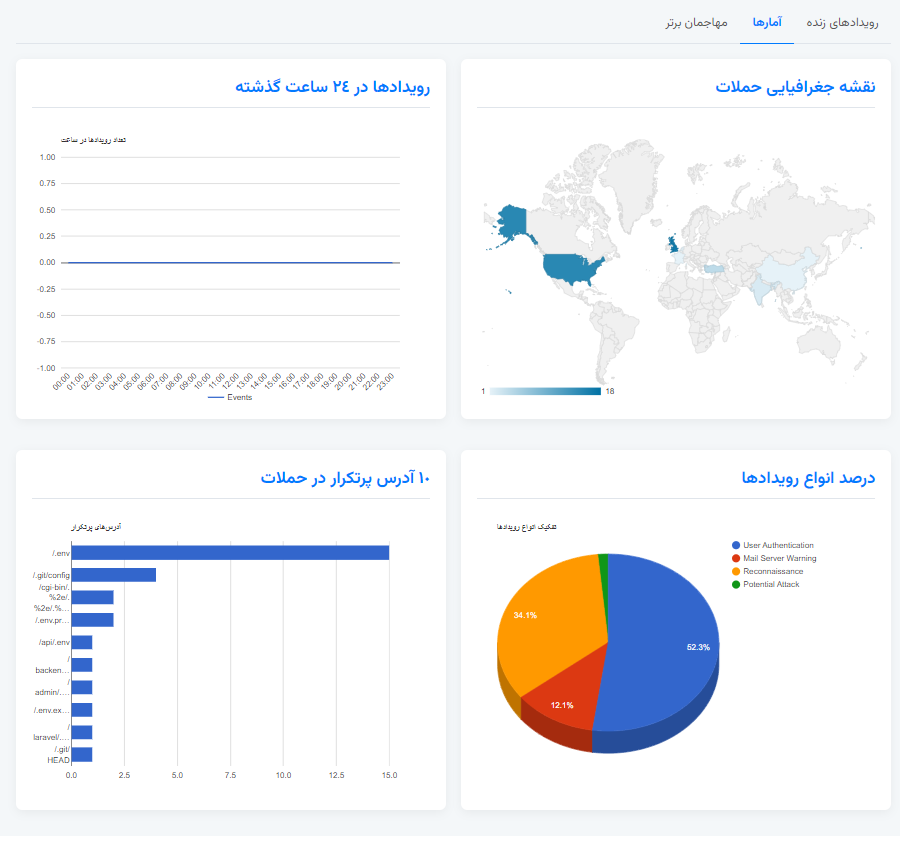
Task: Click the flat Events line at 0.00
Action: click(x=230, y=263)
